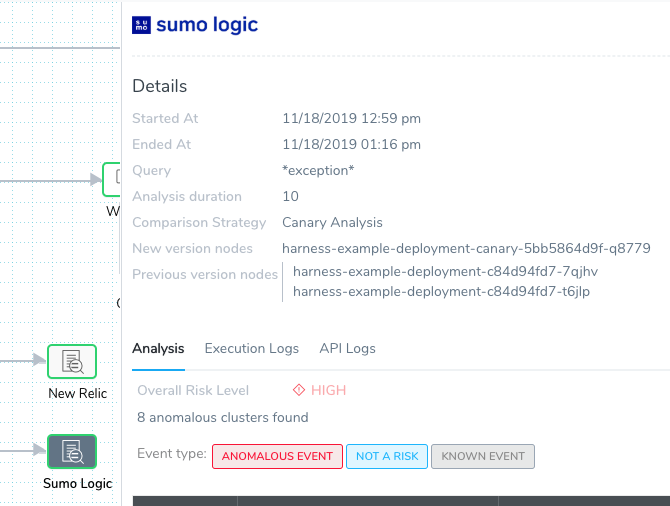Click Ended At value 11/18/2019 01:16 pm

[351, 144]
